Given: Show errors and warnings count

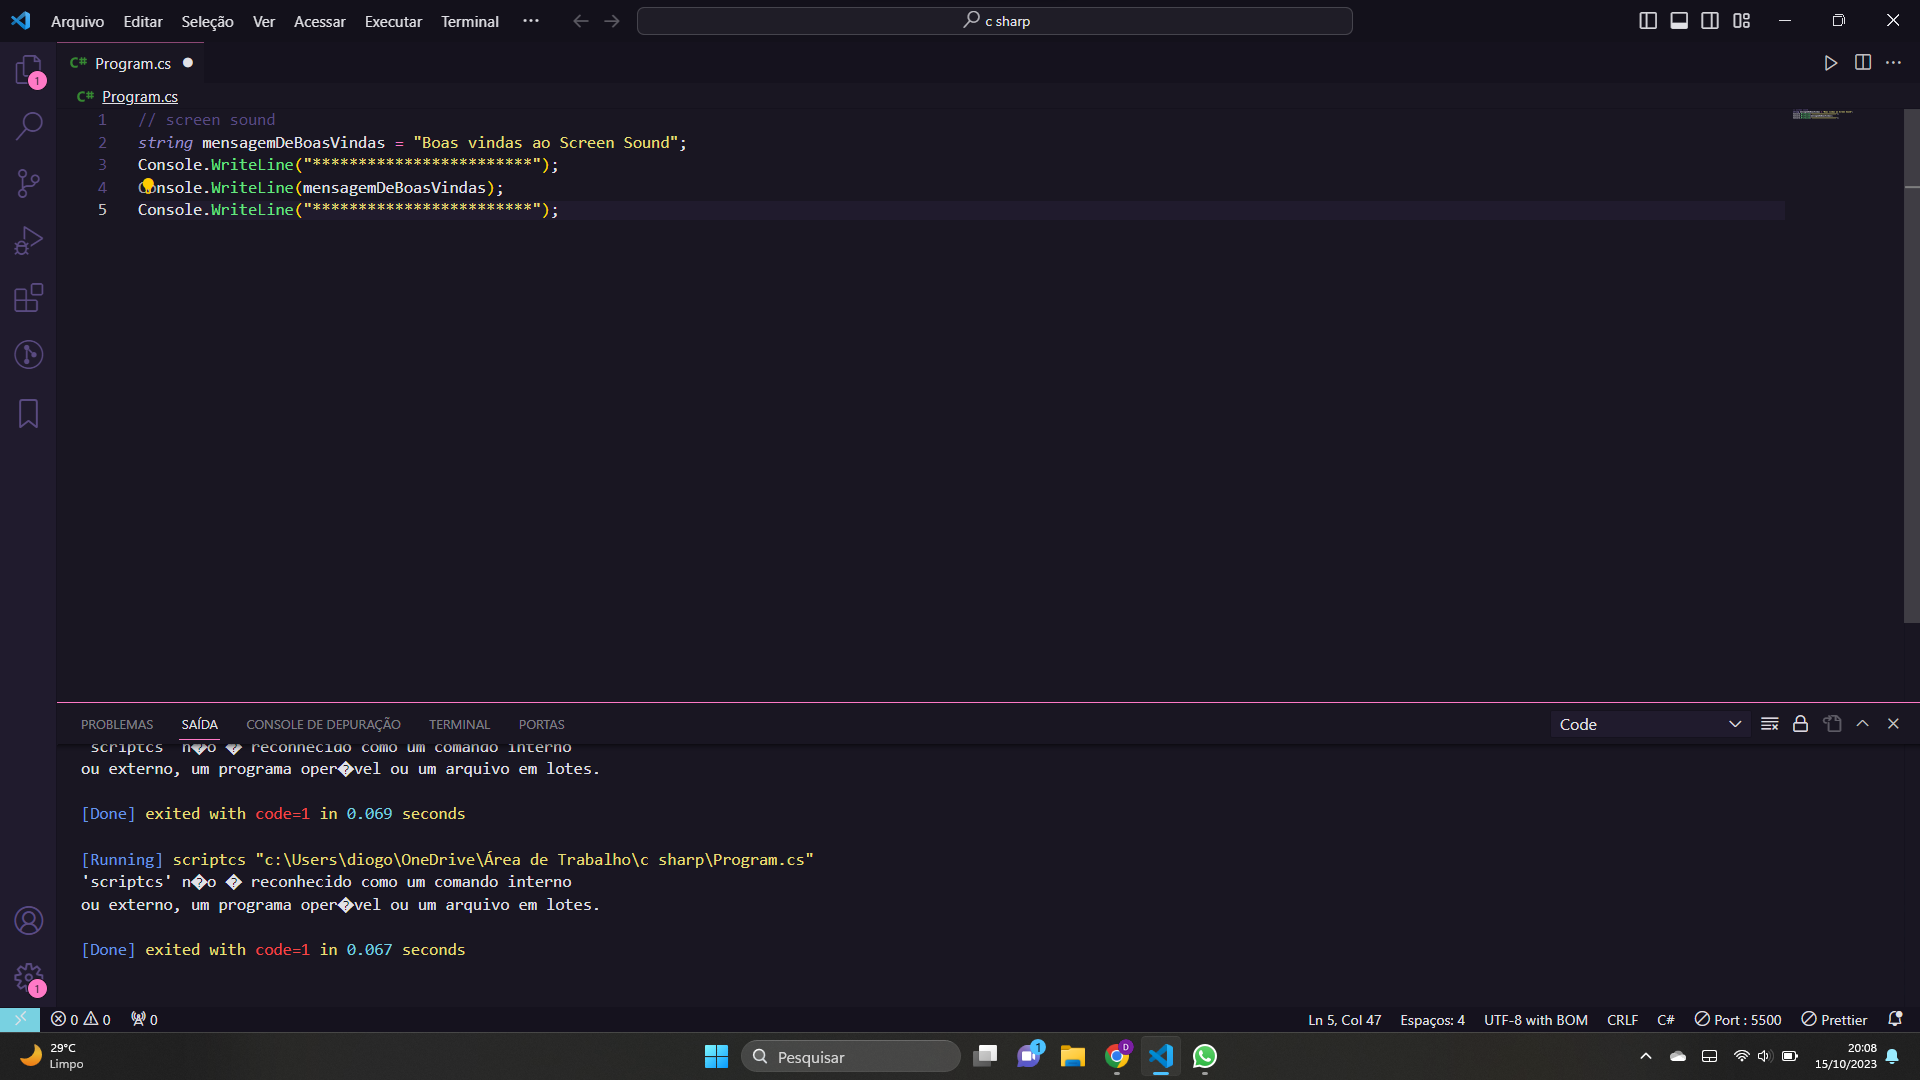Looking at the screenshot, I should 81,1019.
